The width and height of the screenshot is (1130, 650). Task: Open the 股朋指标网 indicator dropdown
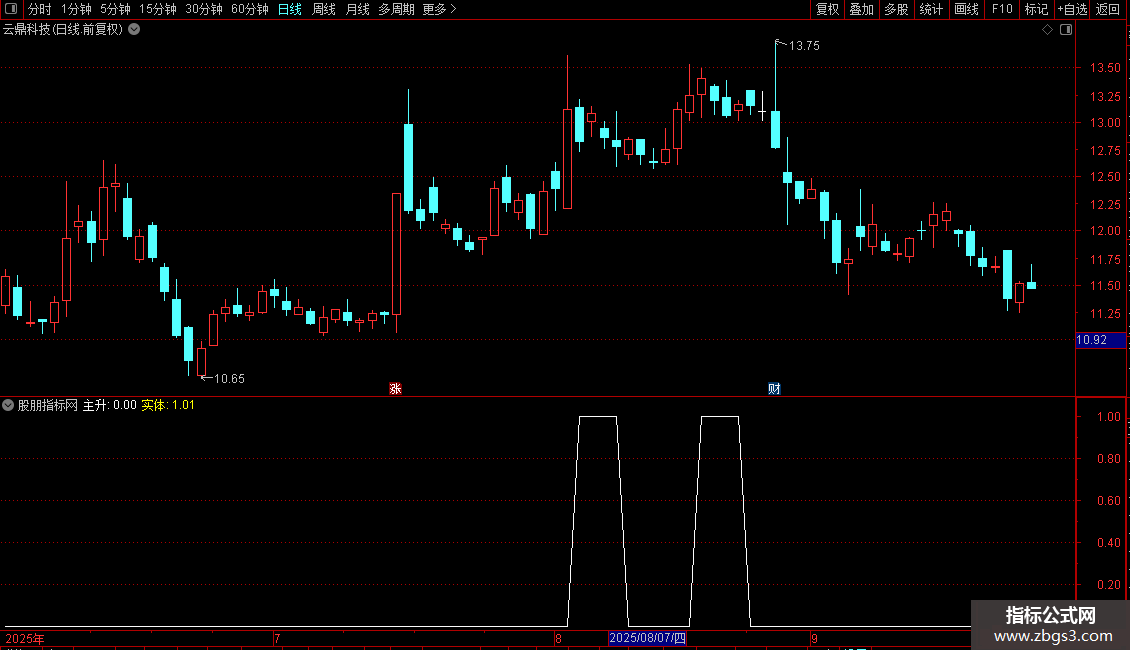pyautogui.click(x=8, y=405)
